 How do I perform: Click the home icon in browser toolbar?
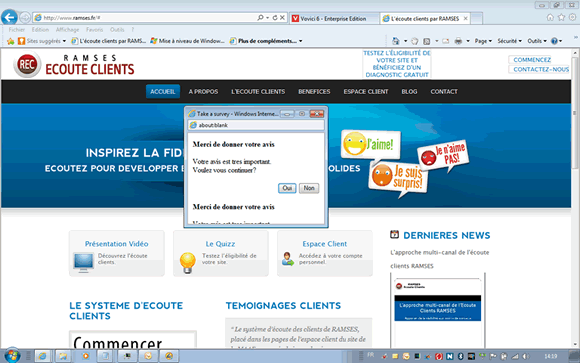tap(550, 17)
